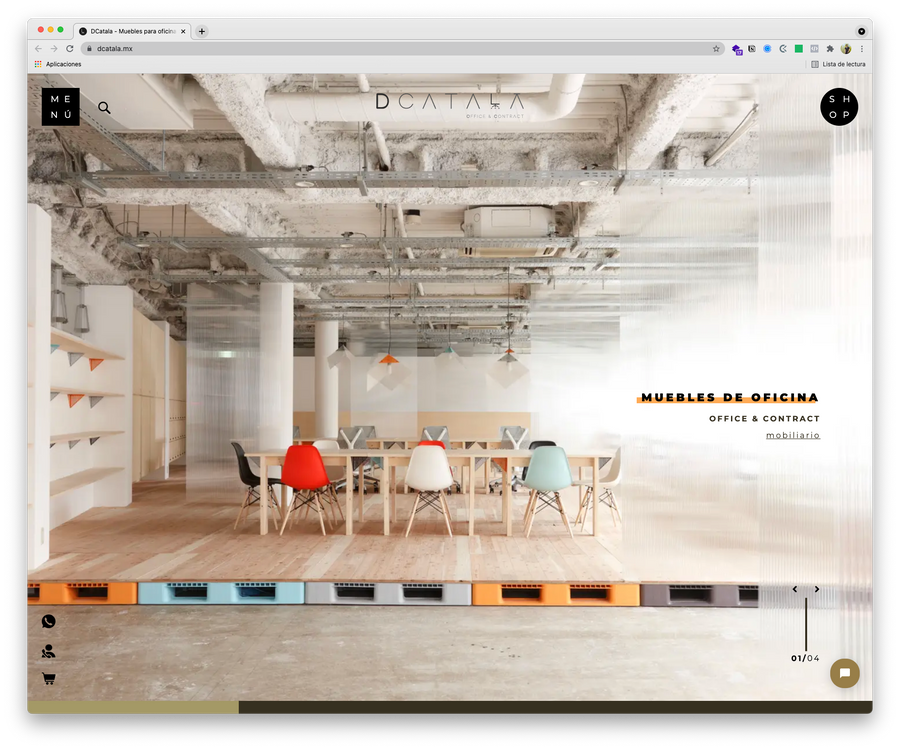The image size is (900, 750).
Task: Click the bottom page progress bar
Action: (x=450, y=707)
